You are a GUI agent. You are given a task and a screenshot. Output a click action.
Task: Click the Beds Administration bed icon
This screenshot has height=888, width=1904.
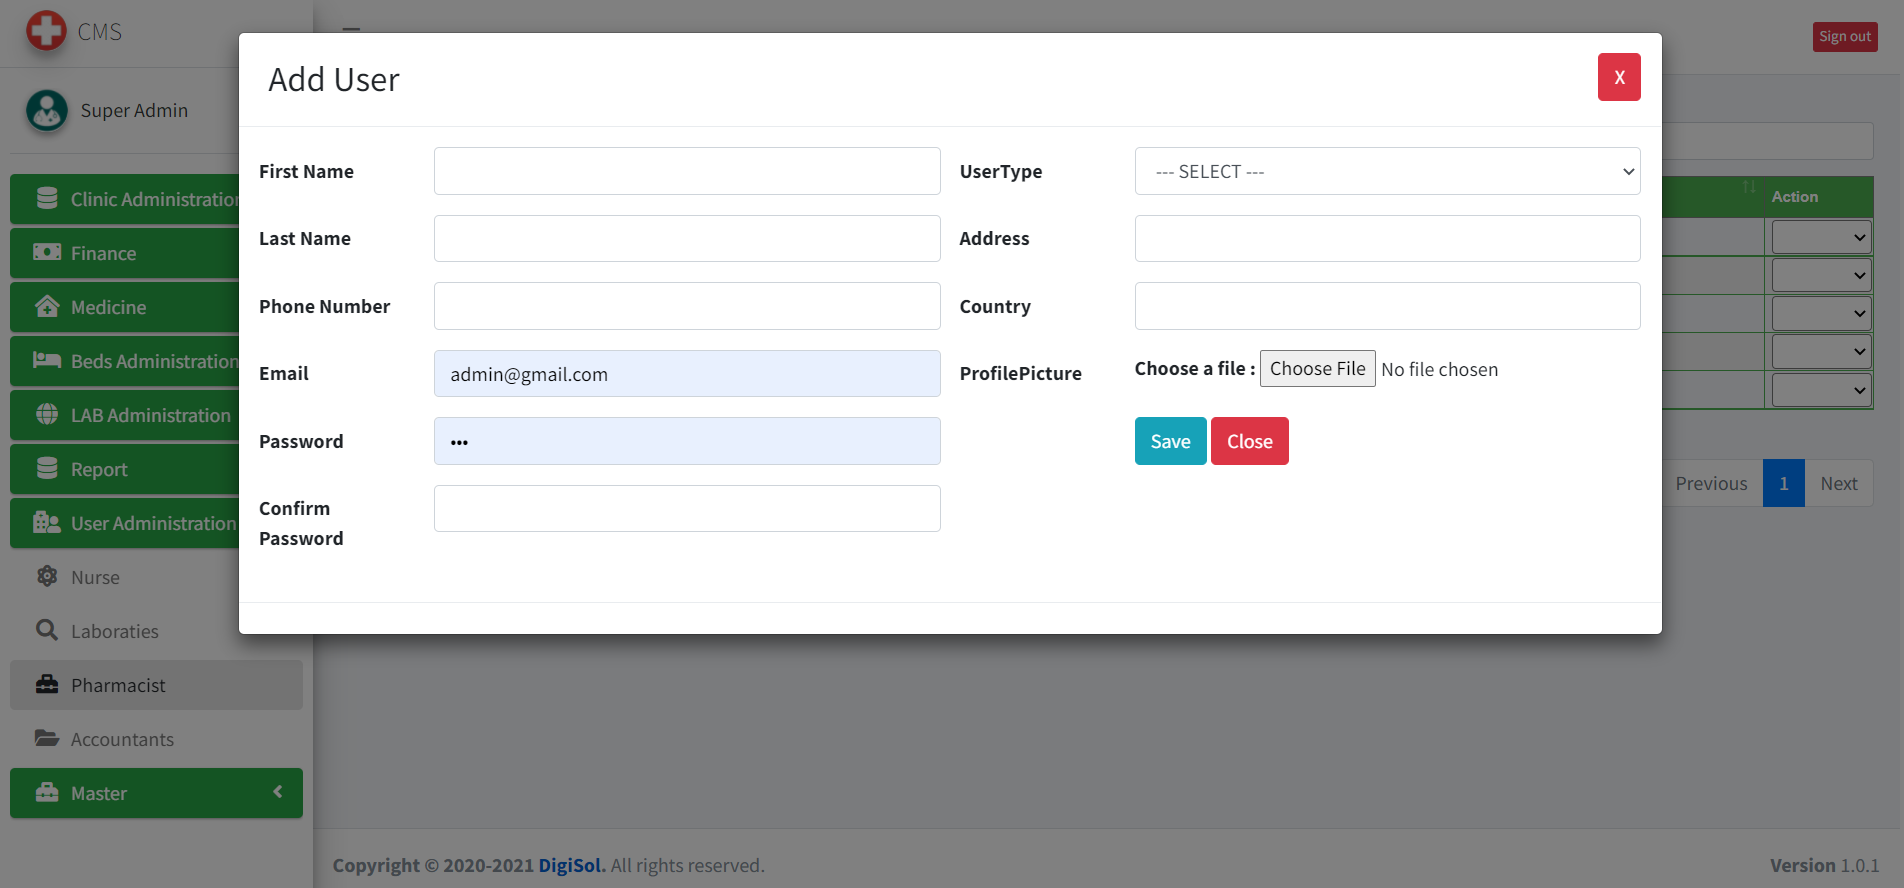coord(47,360)
